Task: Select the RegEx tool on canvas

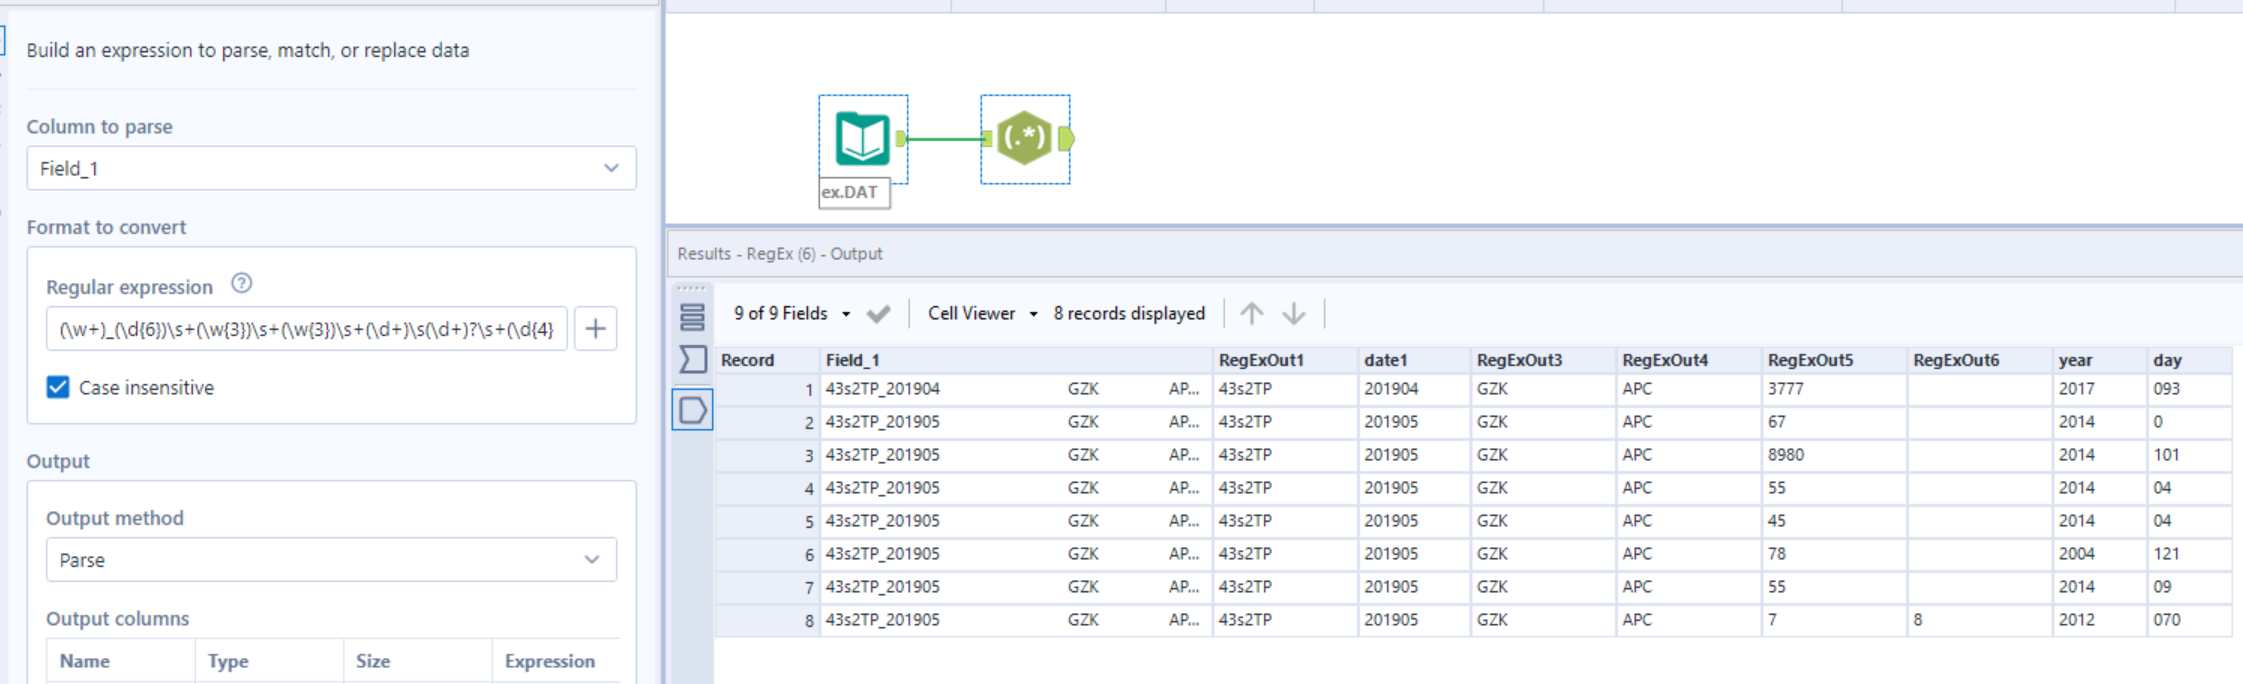Action: tap(1024, 138)
